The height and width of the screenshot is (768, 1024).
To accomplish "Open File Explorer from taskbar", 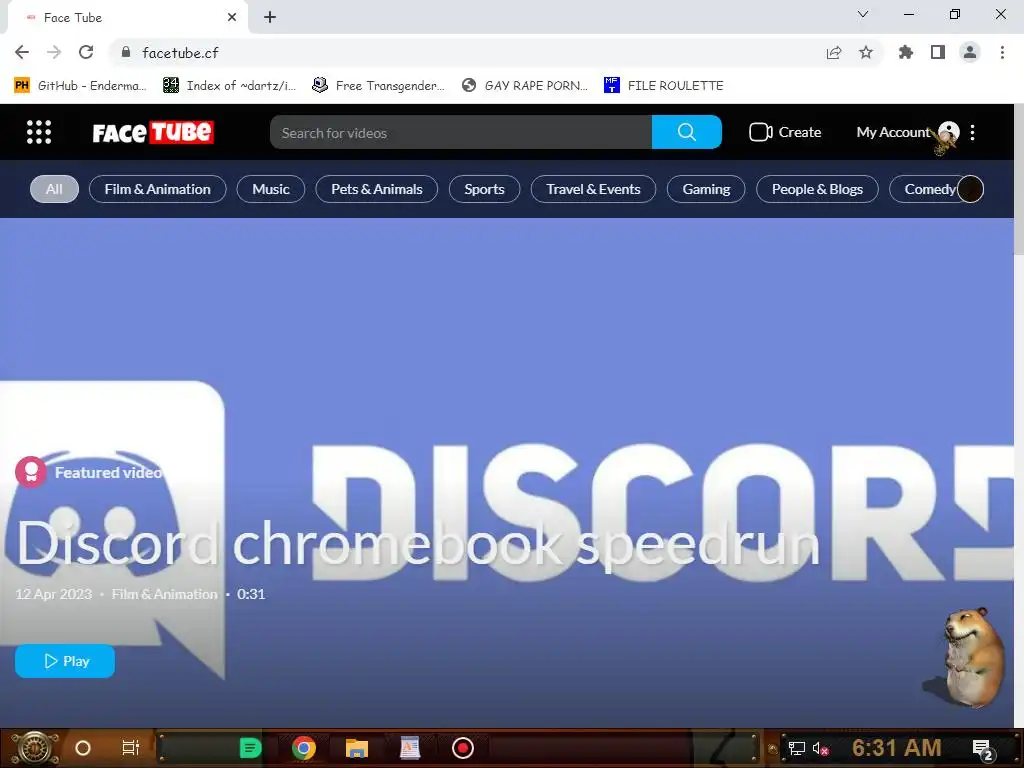I will [x=357, y=748].
